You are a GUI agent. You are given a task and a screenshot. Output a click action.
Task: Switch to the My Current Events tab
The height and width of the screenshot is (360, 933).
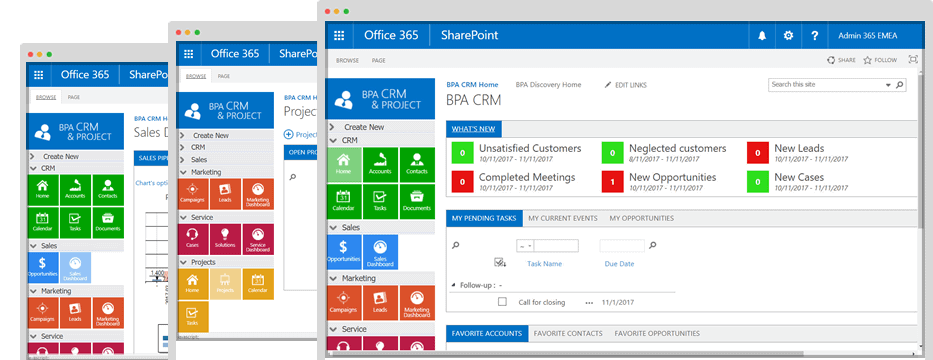coord(563,218)
